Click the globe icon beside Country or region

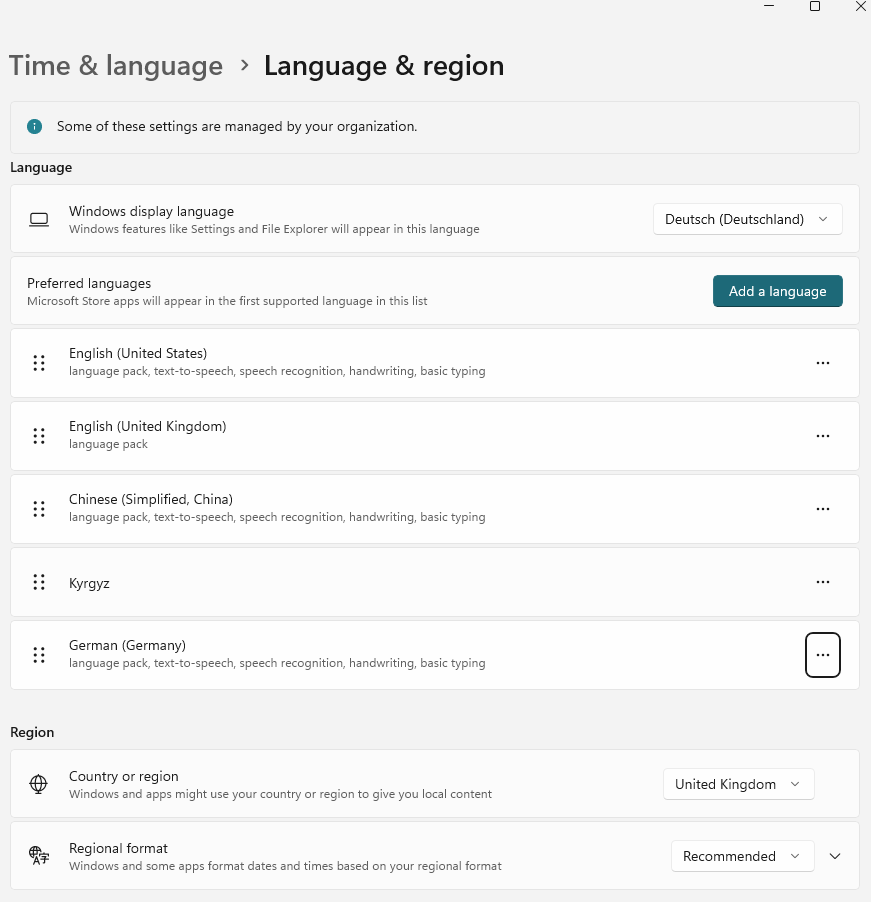(39, 784)
